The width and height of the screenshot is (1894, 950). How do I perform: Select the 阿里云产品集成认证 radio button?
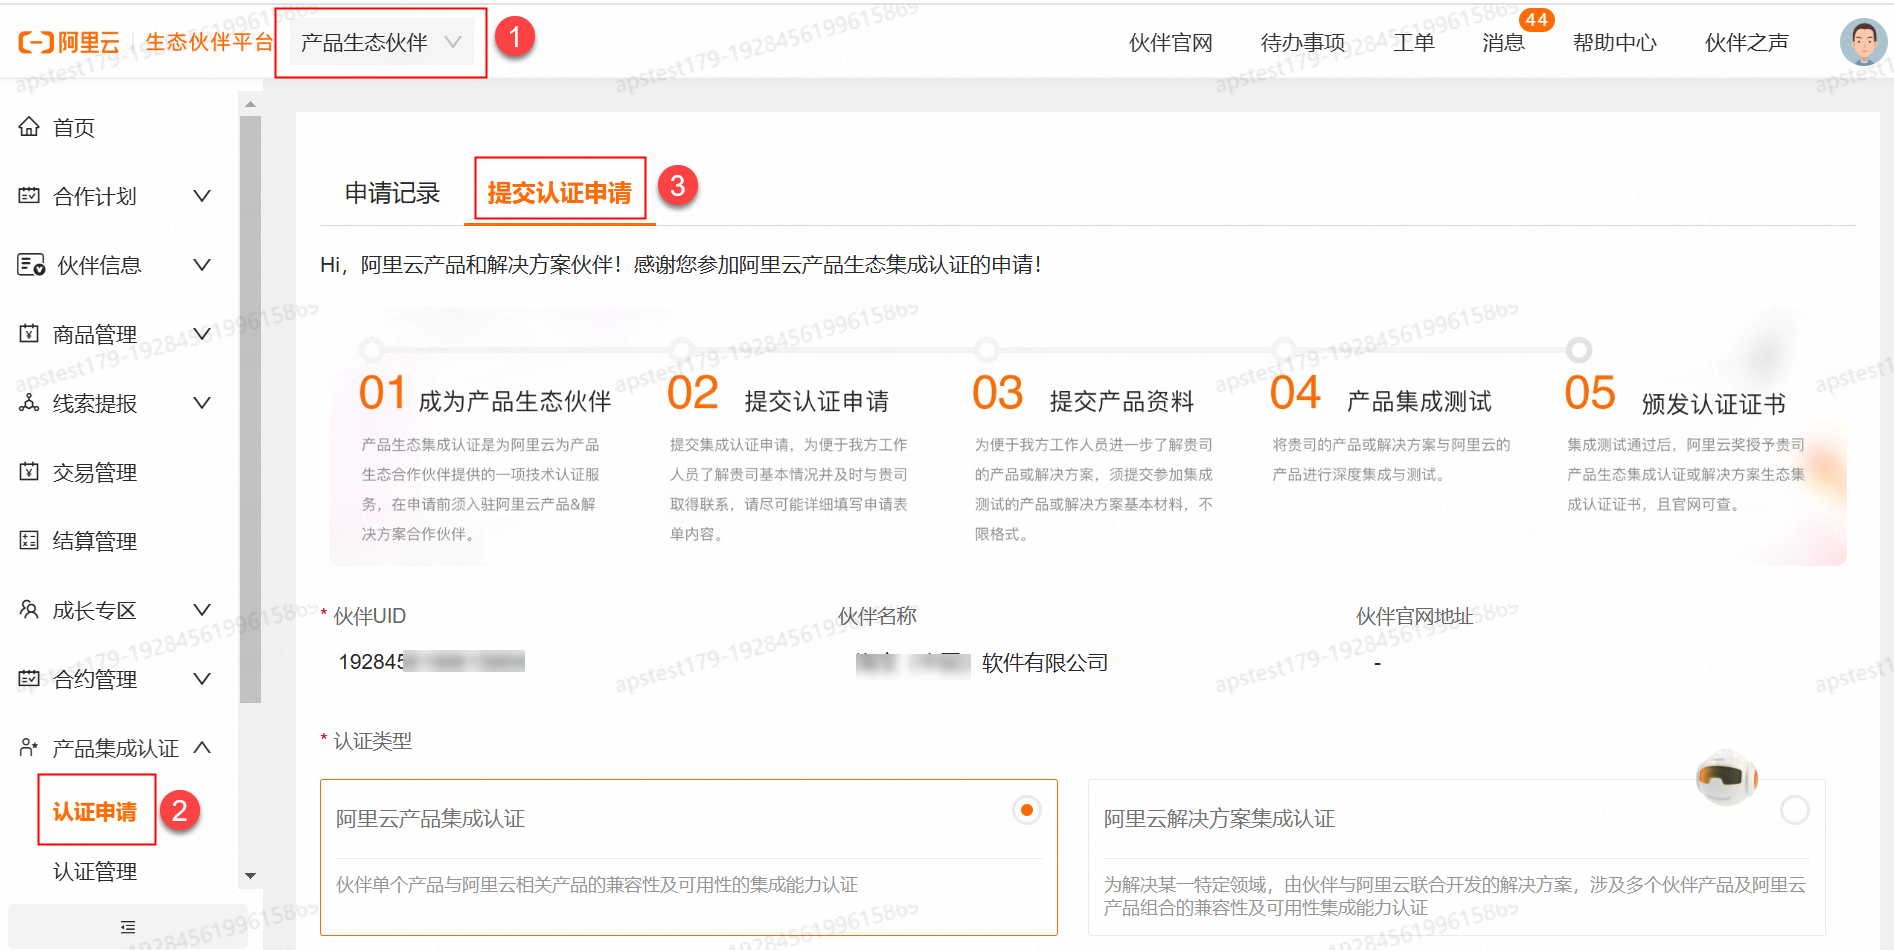point(1027,810)
